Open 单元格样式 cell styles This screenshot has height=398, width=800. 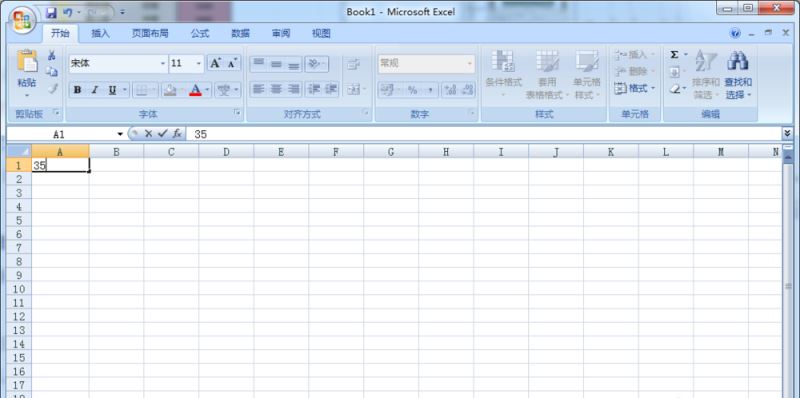tap(587, 74)
